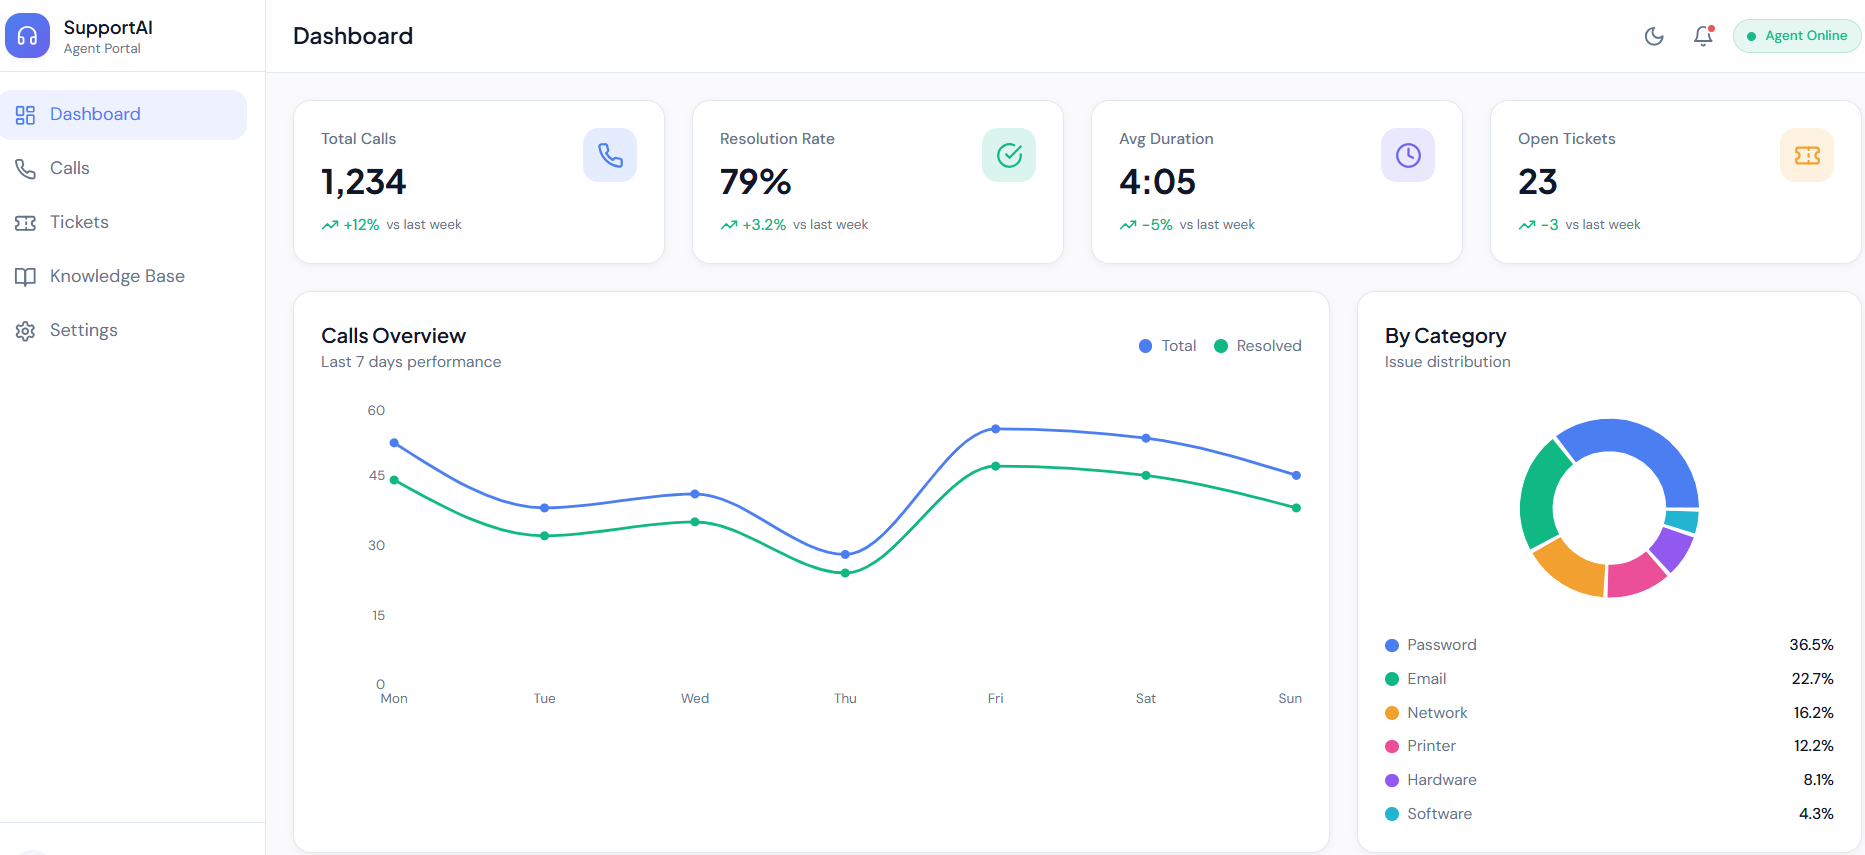Toggle the Resolved series in chart legend
1865x855 pixels.
pyautogui.click(x=1258, y=346)
